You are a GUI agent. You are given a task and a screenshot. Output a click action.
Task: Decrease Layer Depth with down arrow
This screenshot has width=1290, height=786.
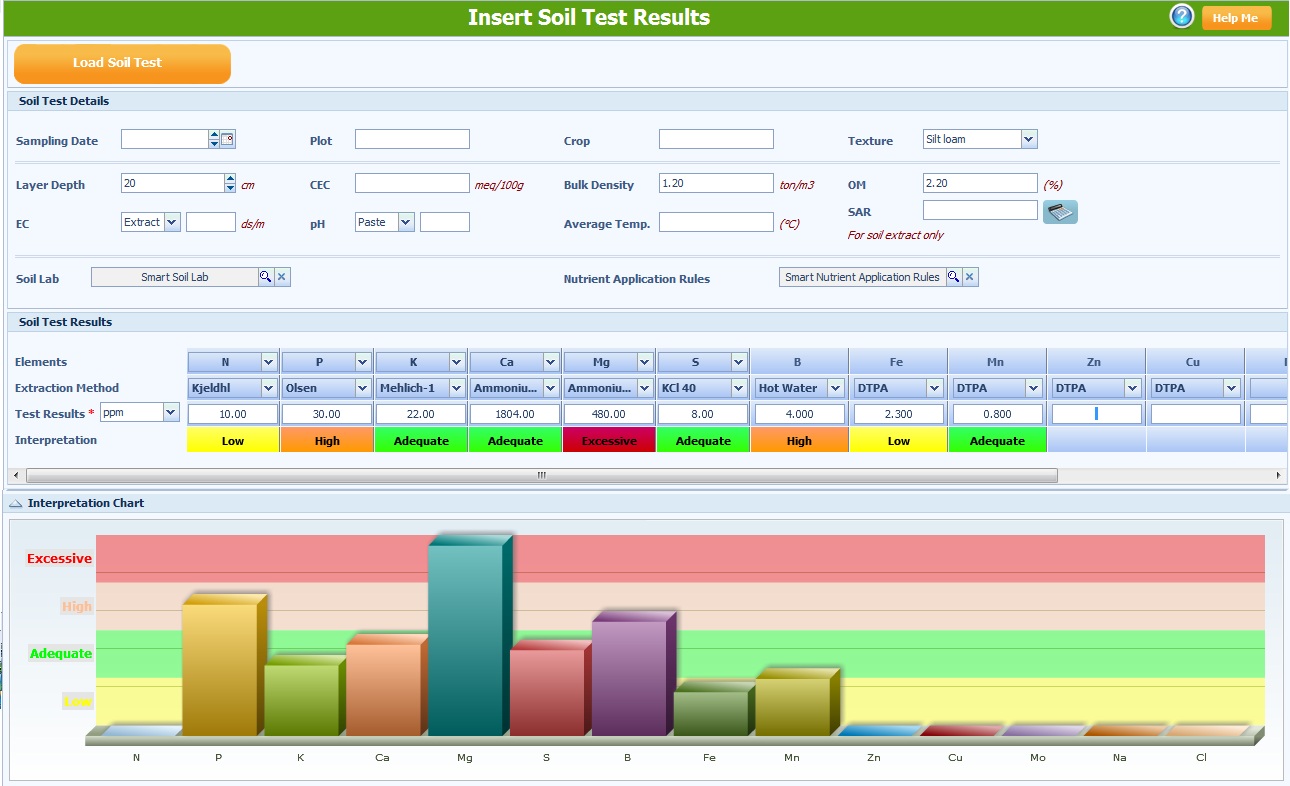point(230,188)
